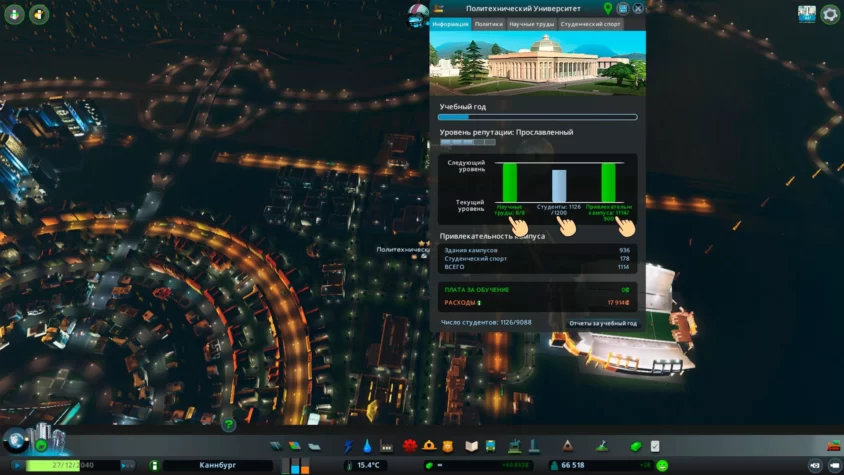Change simulation speed with arrows button

pos(127,465)
